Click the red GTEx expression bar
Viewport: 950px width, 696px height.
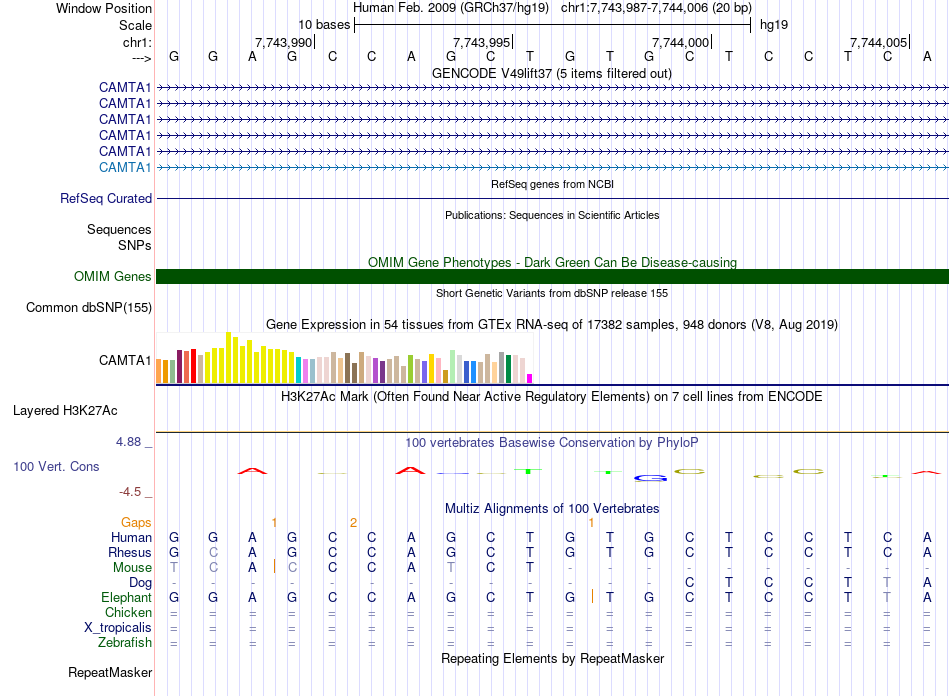tap(193, 366)
